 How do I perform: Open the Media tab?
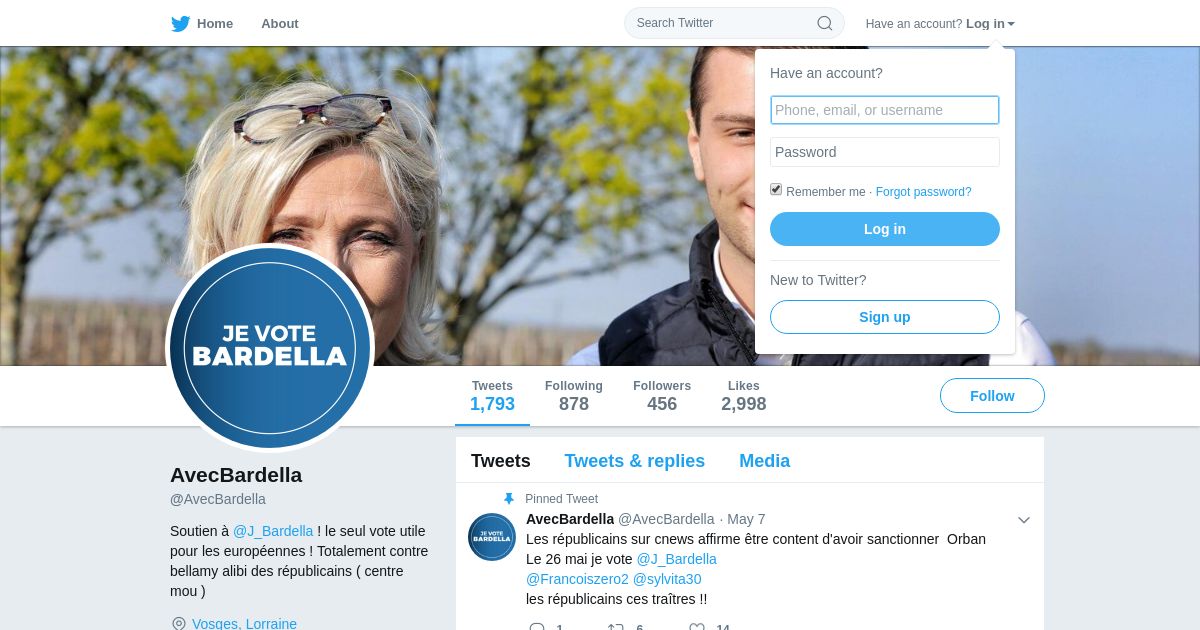coord(764,461)
